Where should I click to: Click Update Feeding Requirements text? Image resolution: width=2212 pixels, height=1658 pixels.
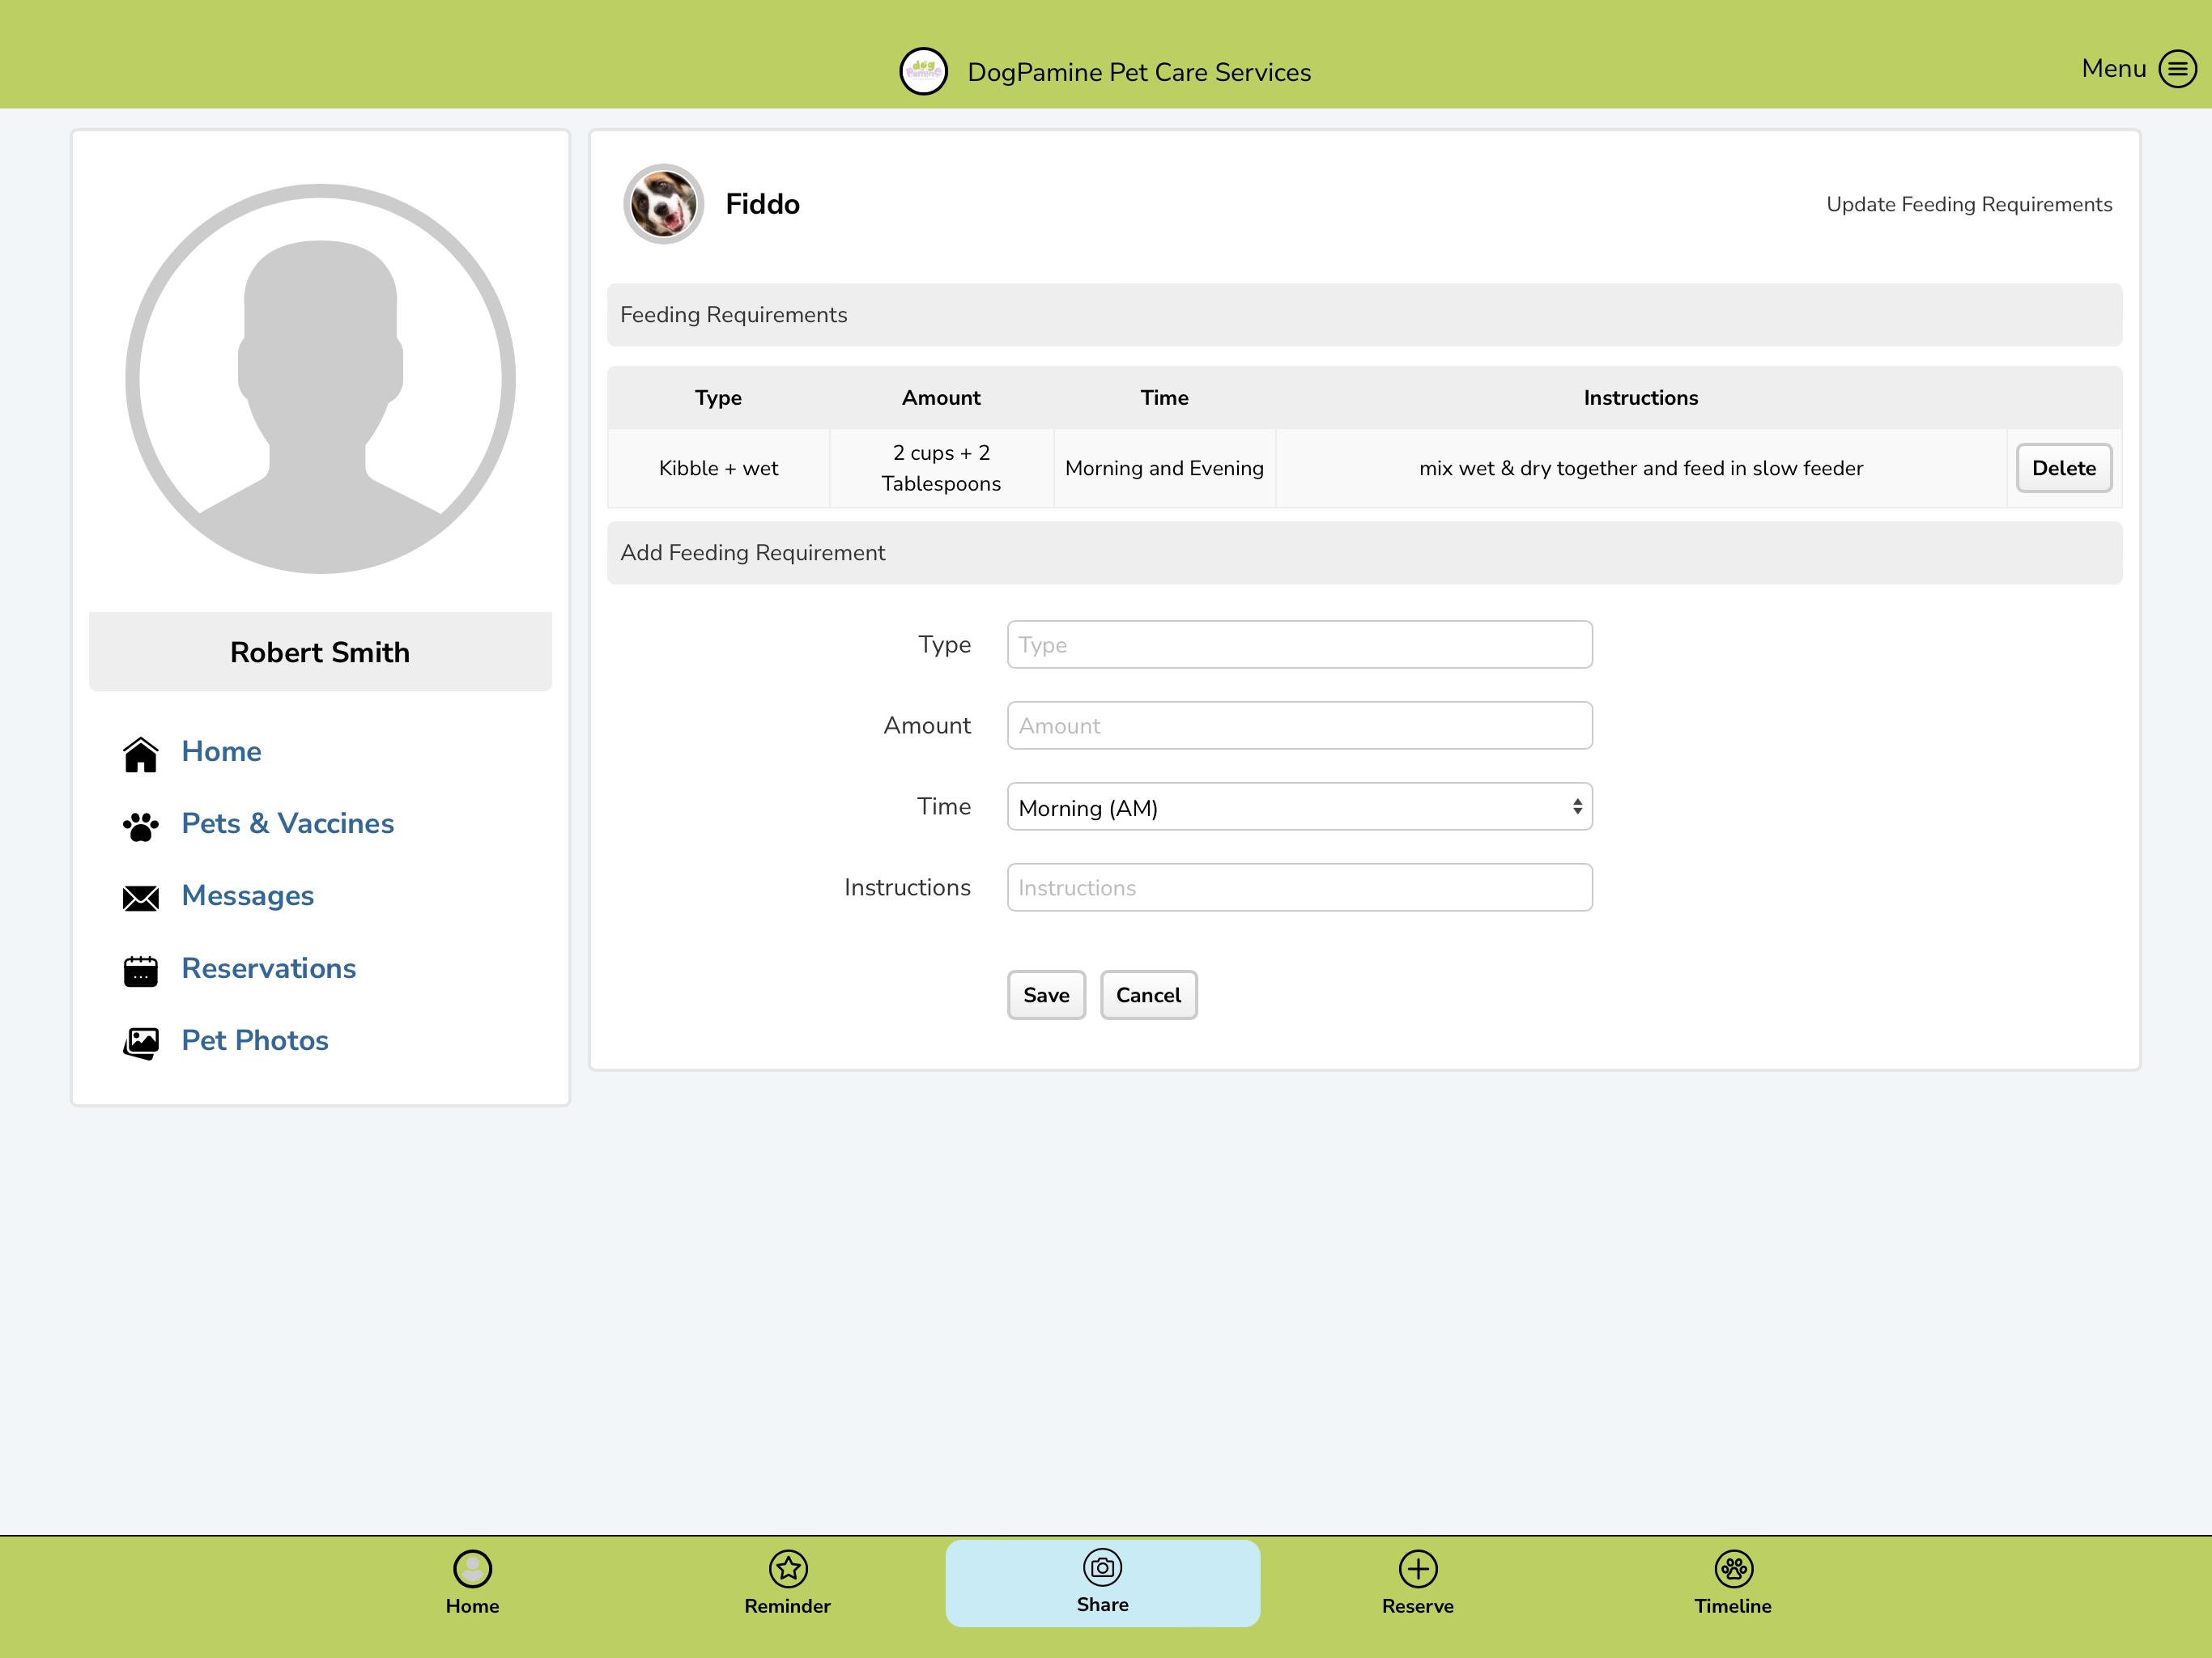[x=1969, y=204]
